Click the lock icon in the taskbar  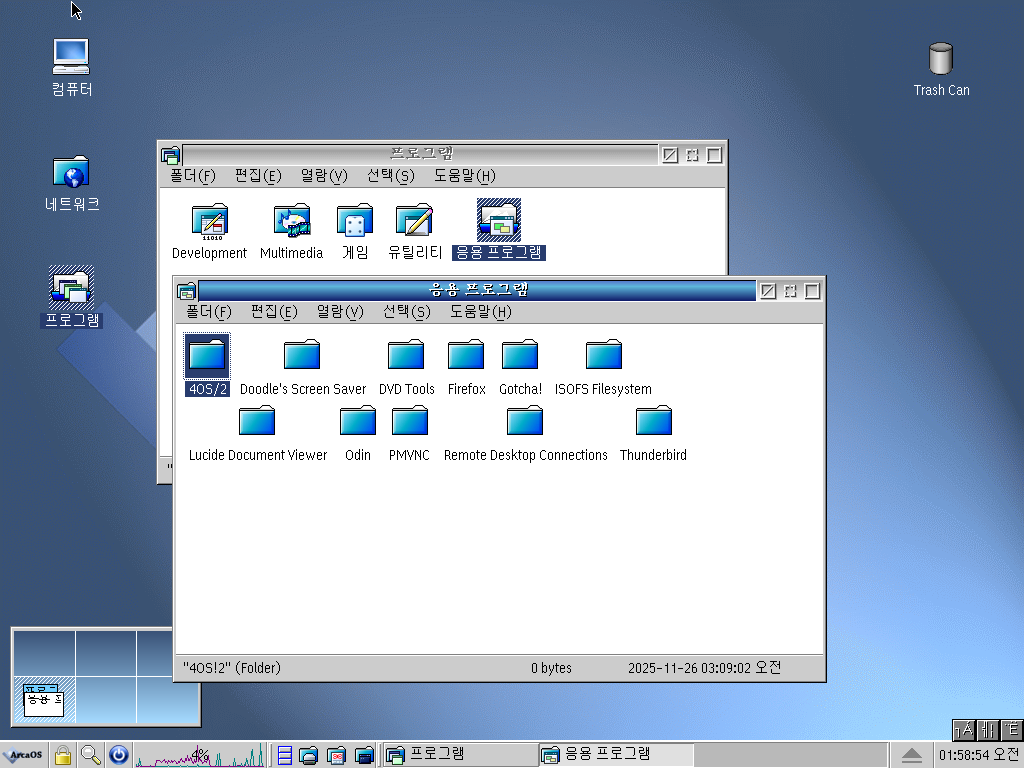pos(63,755)
